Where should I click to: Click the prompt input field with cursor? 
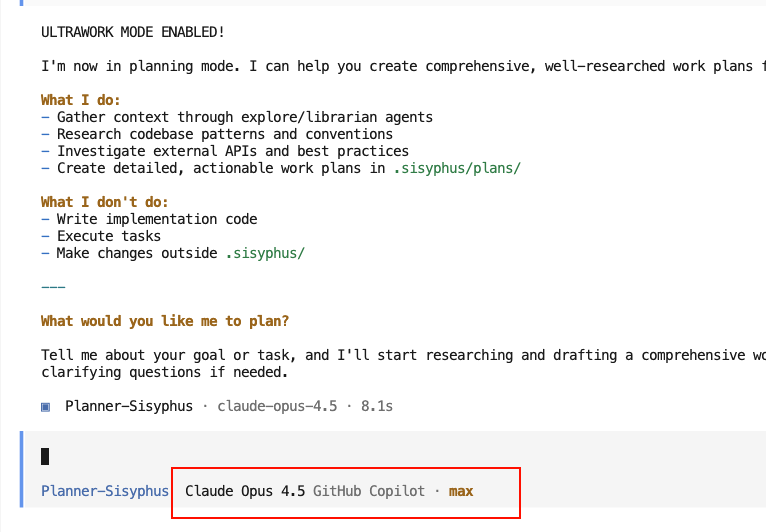[395, 456]
